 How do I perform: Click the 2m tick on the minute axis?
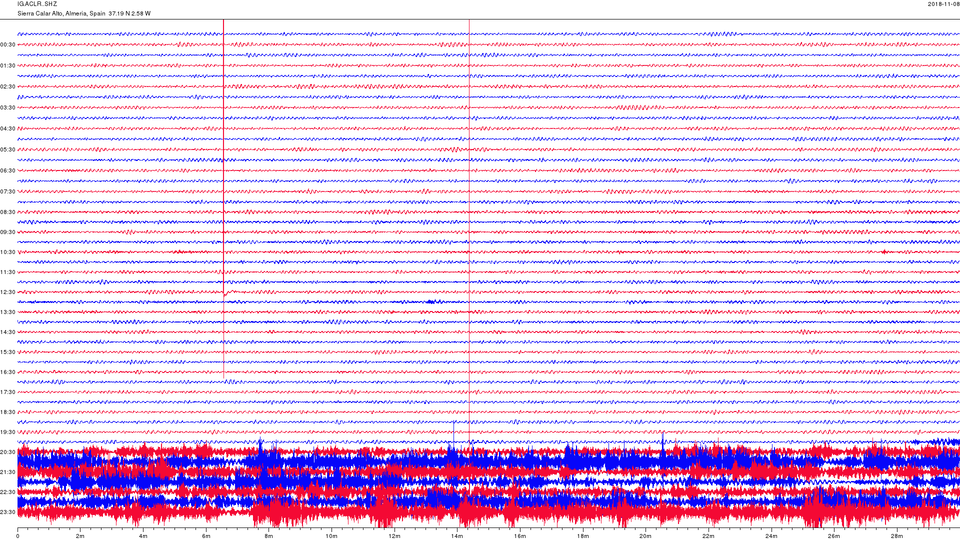[x=80, y=536]
